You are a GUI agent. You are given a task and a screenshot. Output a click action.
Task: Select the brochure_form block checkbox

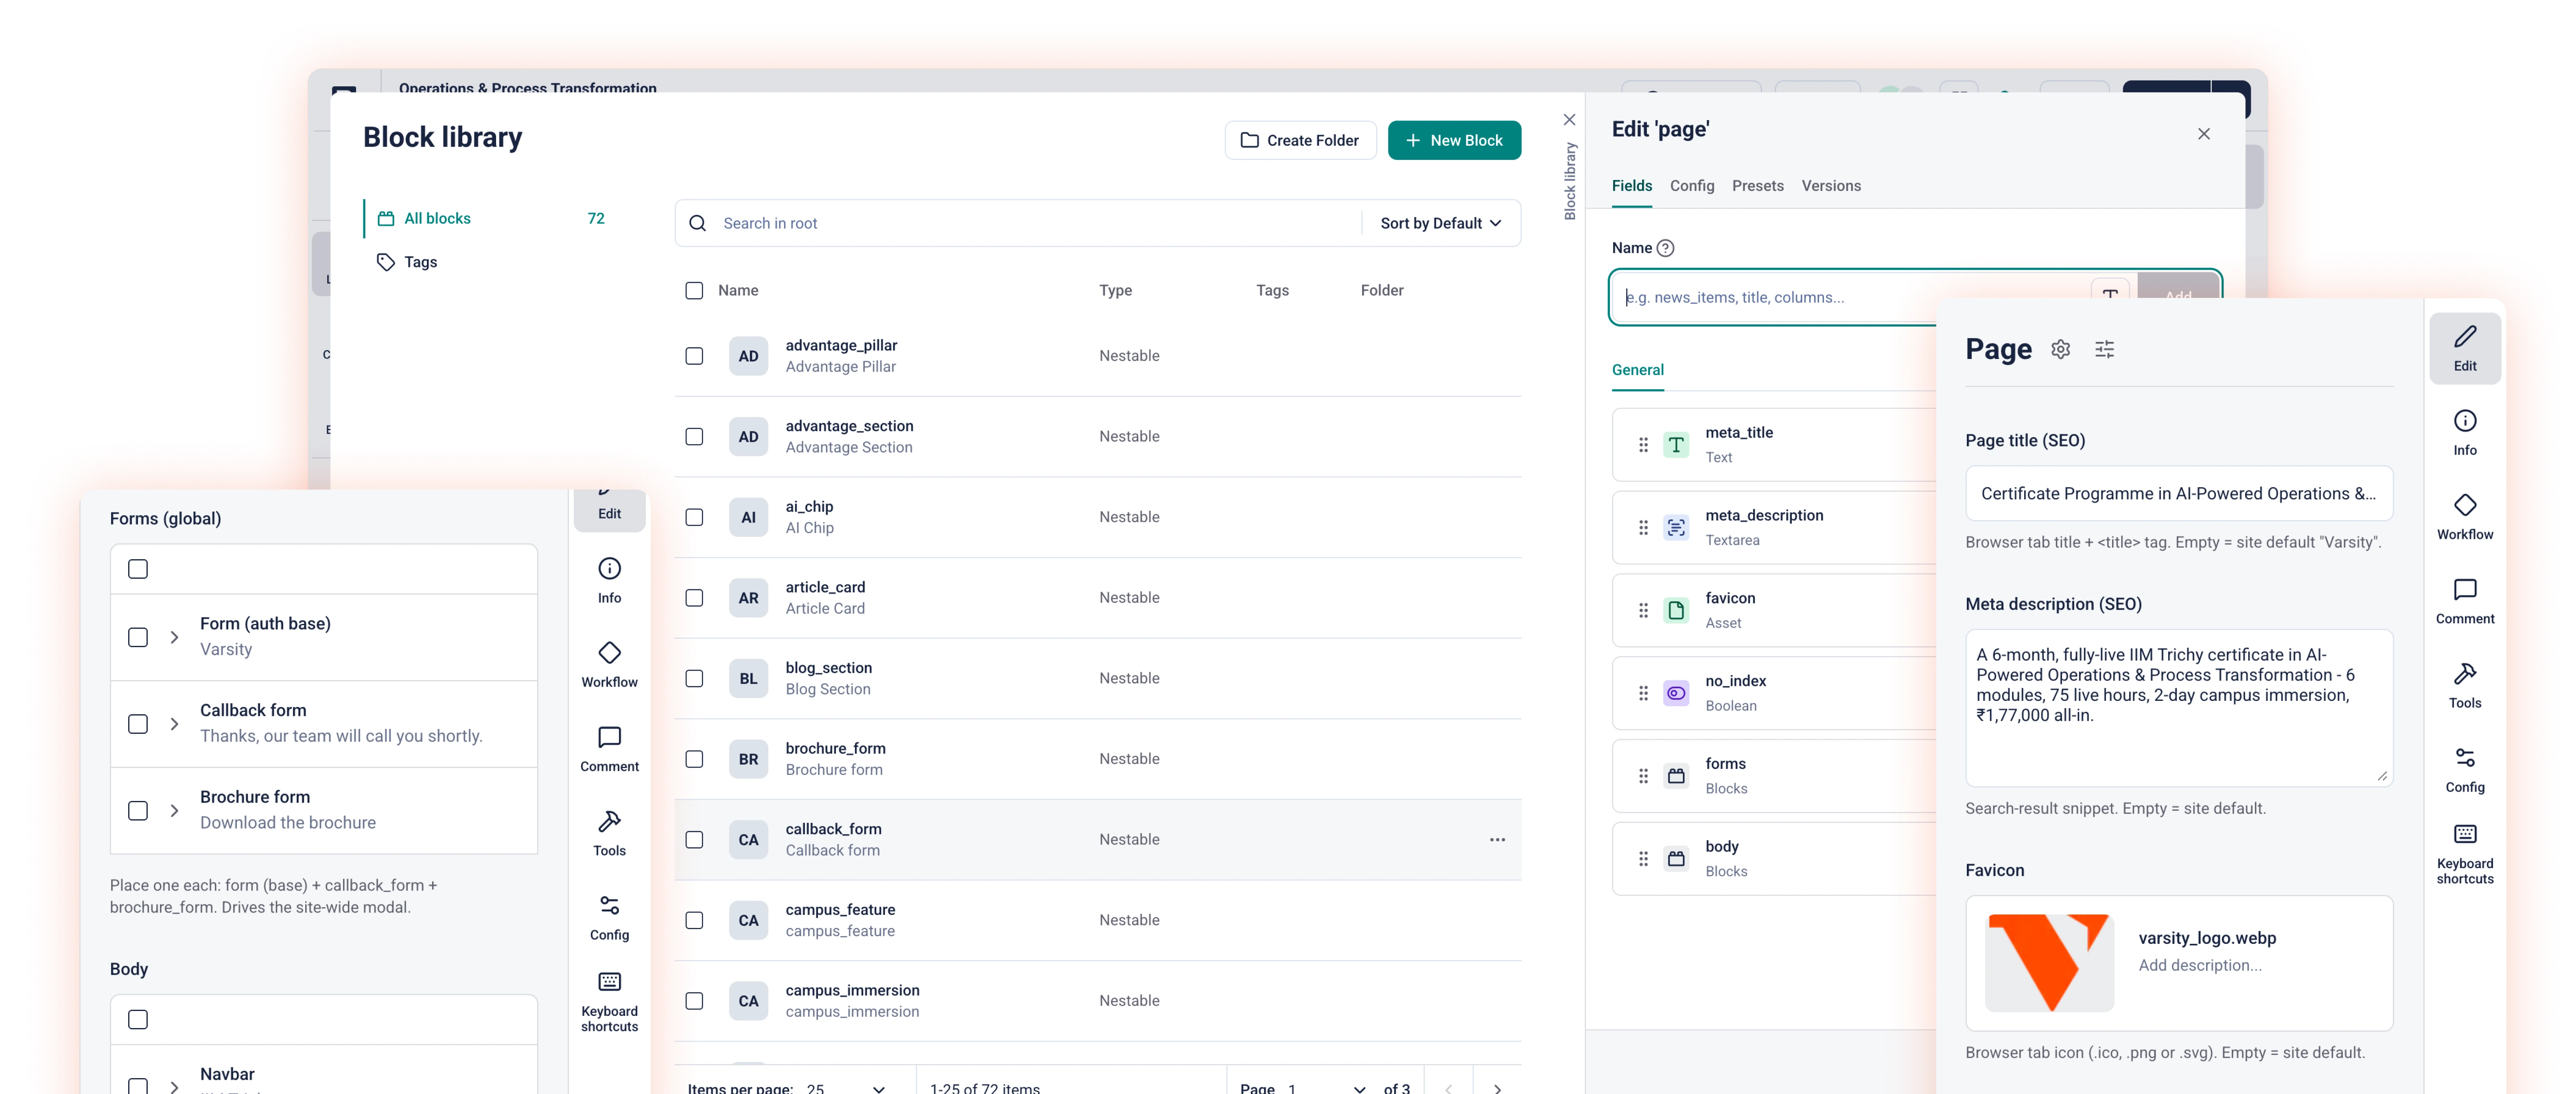pyautogui.click(x=694, y=759)
